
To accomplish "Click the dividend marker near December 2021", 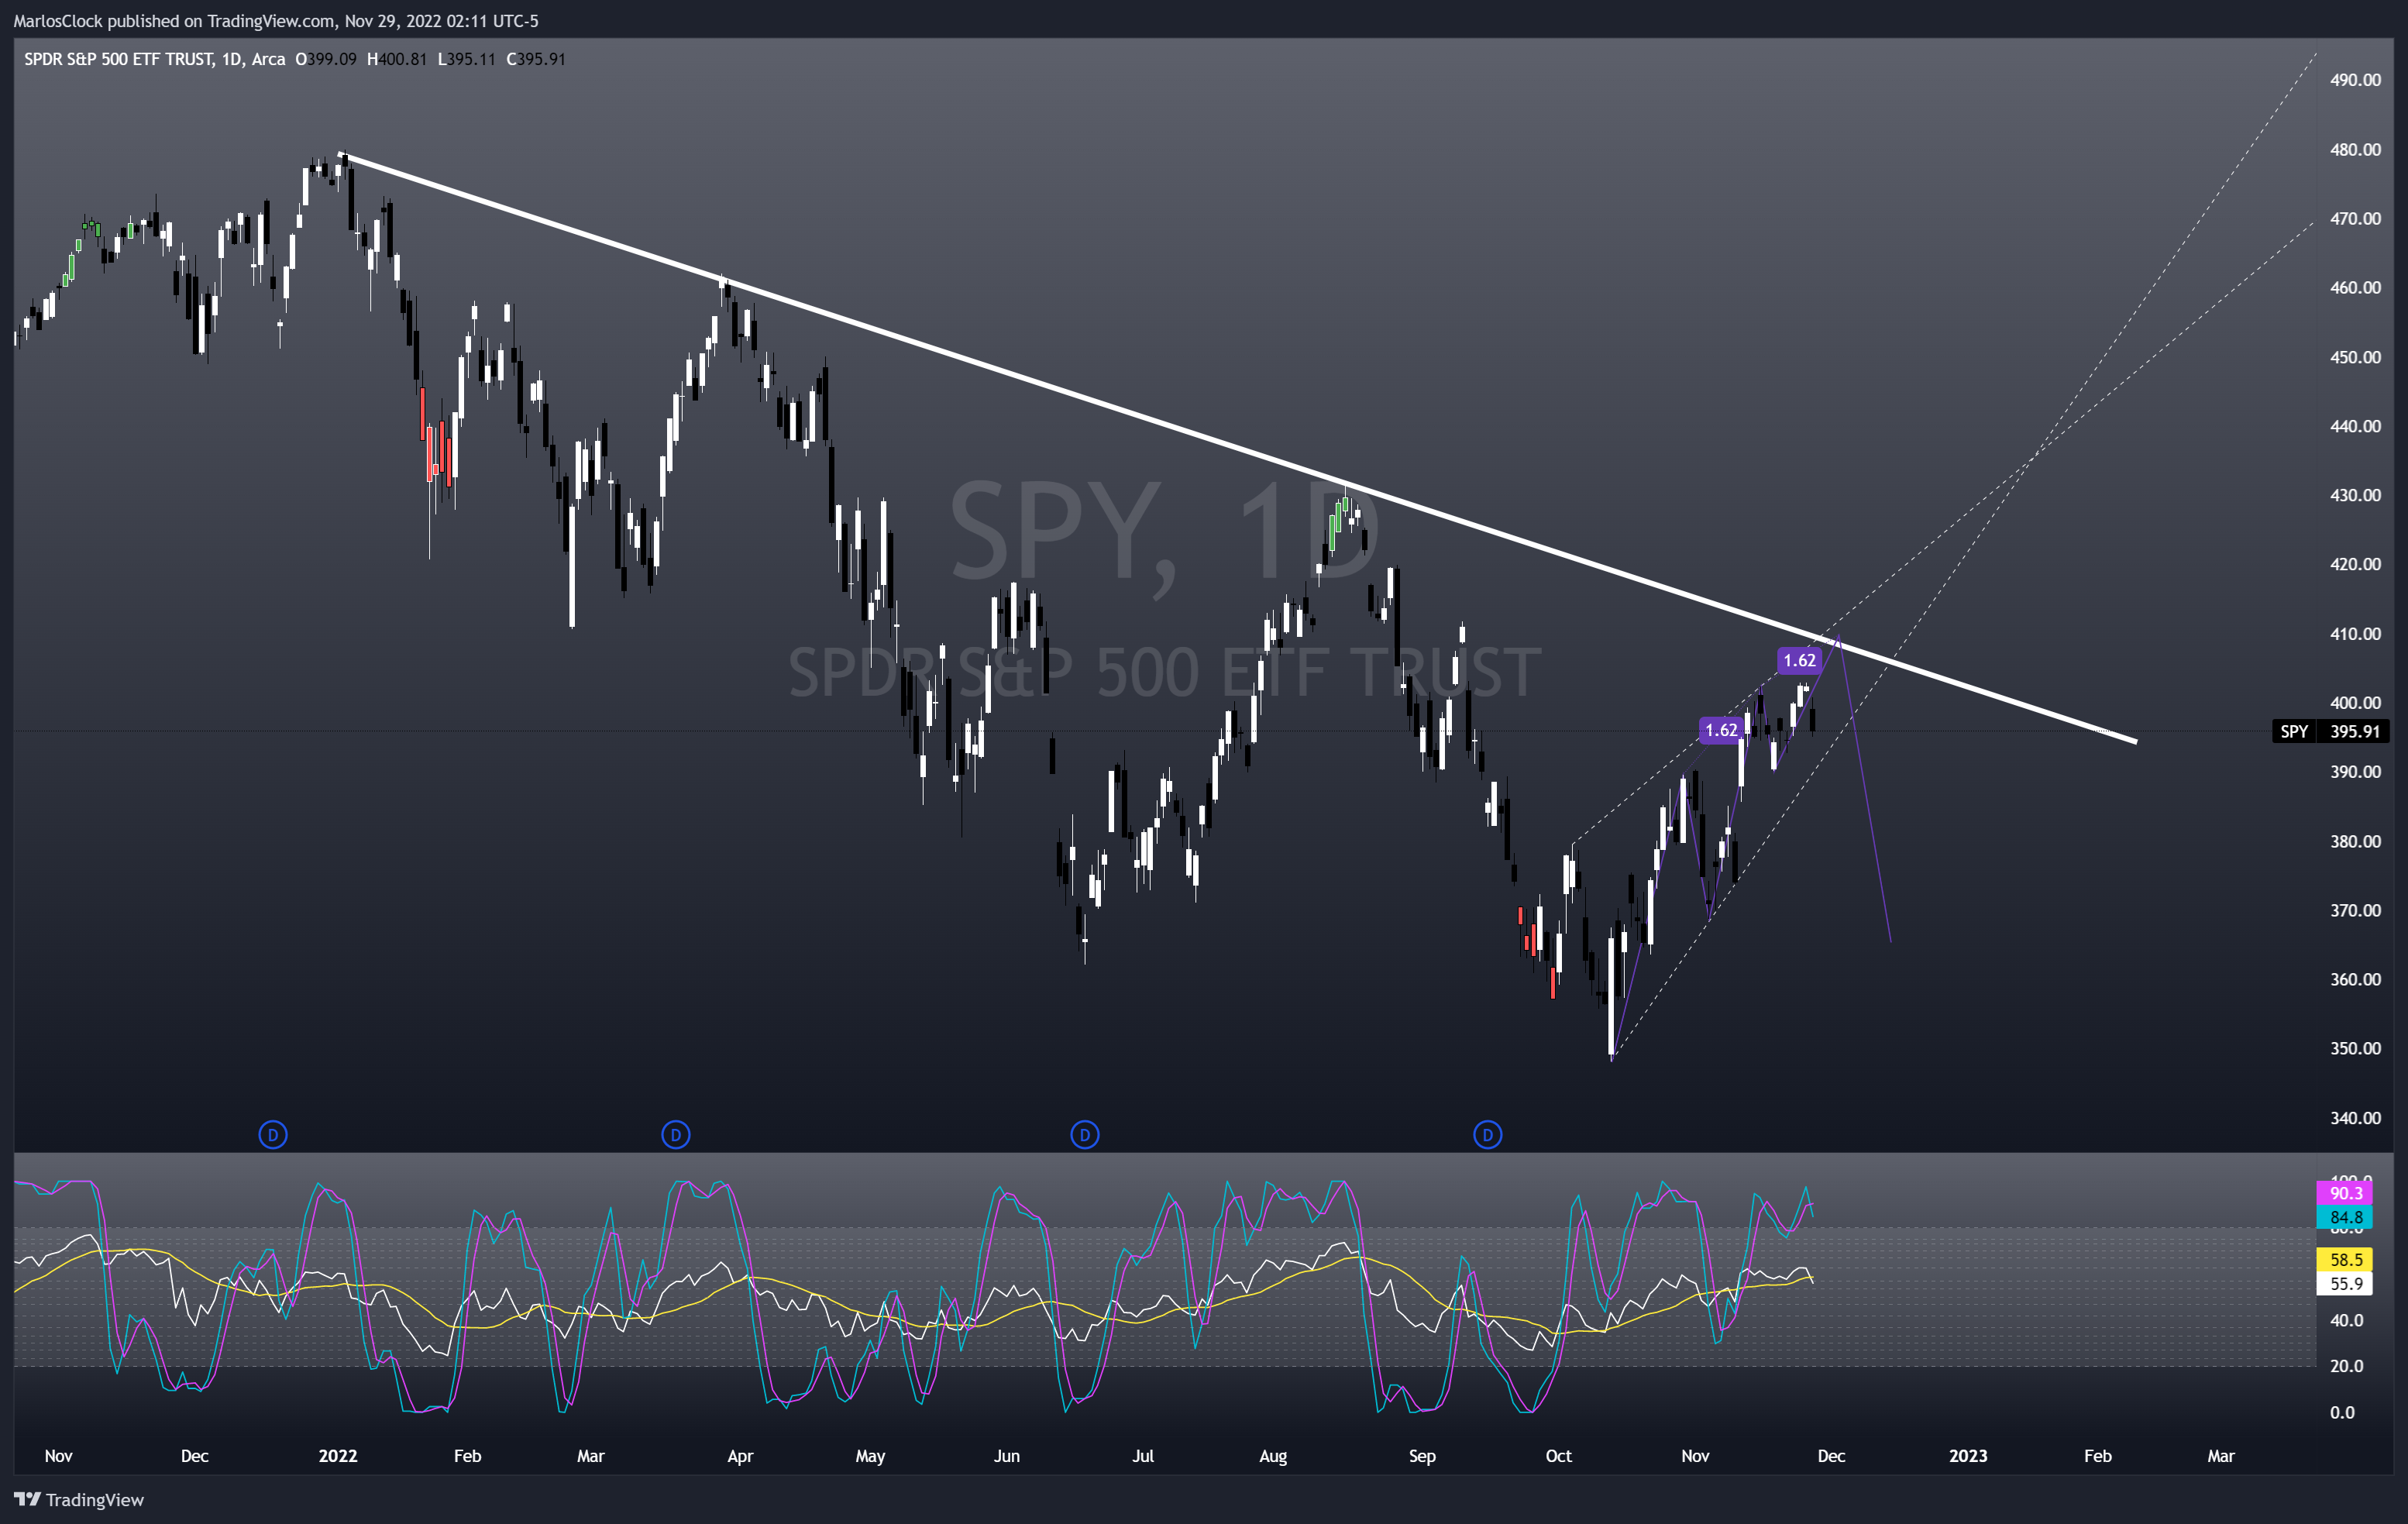I will click(x=273, y=1134).
